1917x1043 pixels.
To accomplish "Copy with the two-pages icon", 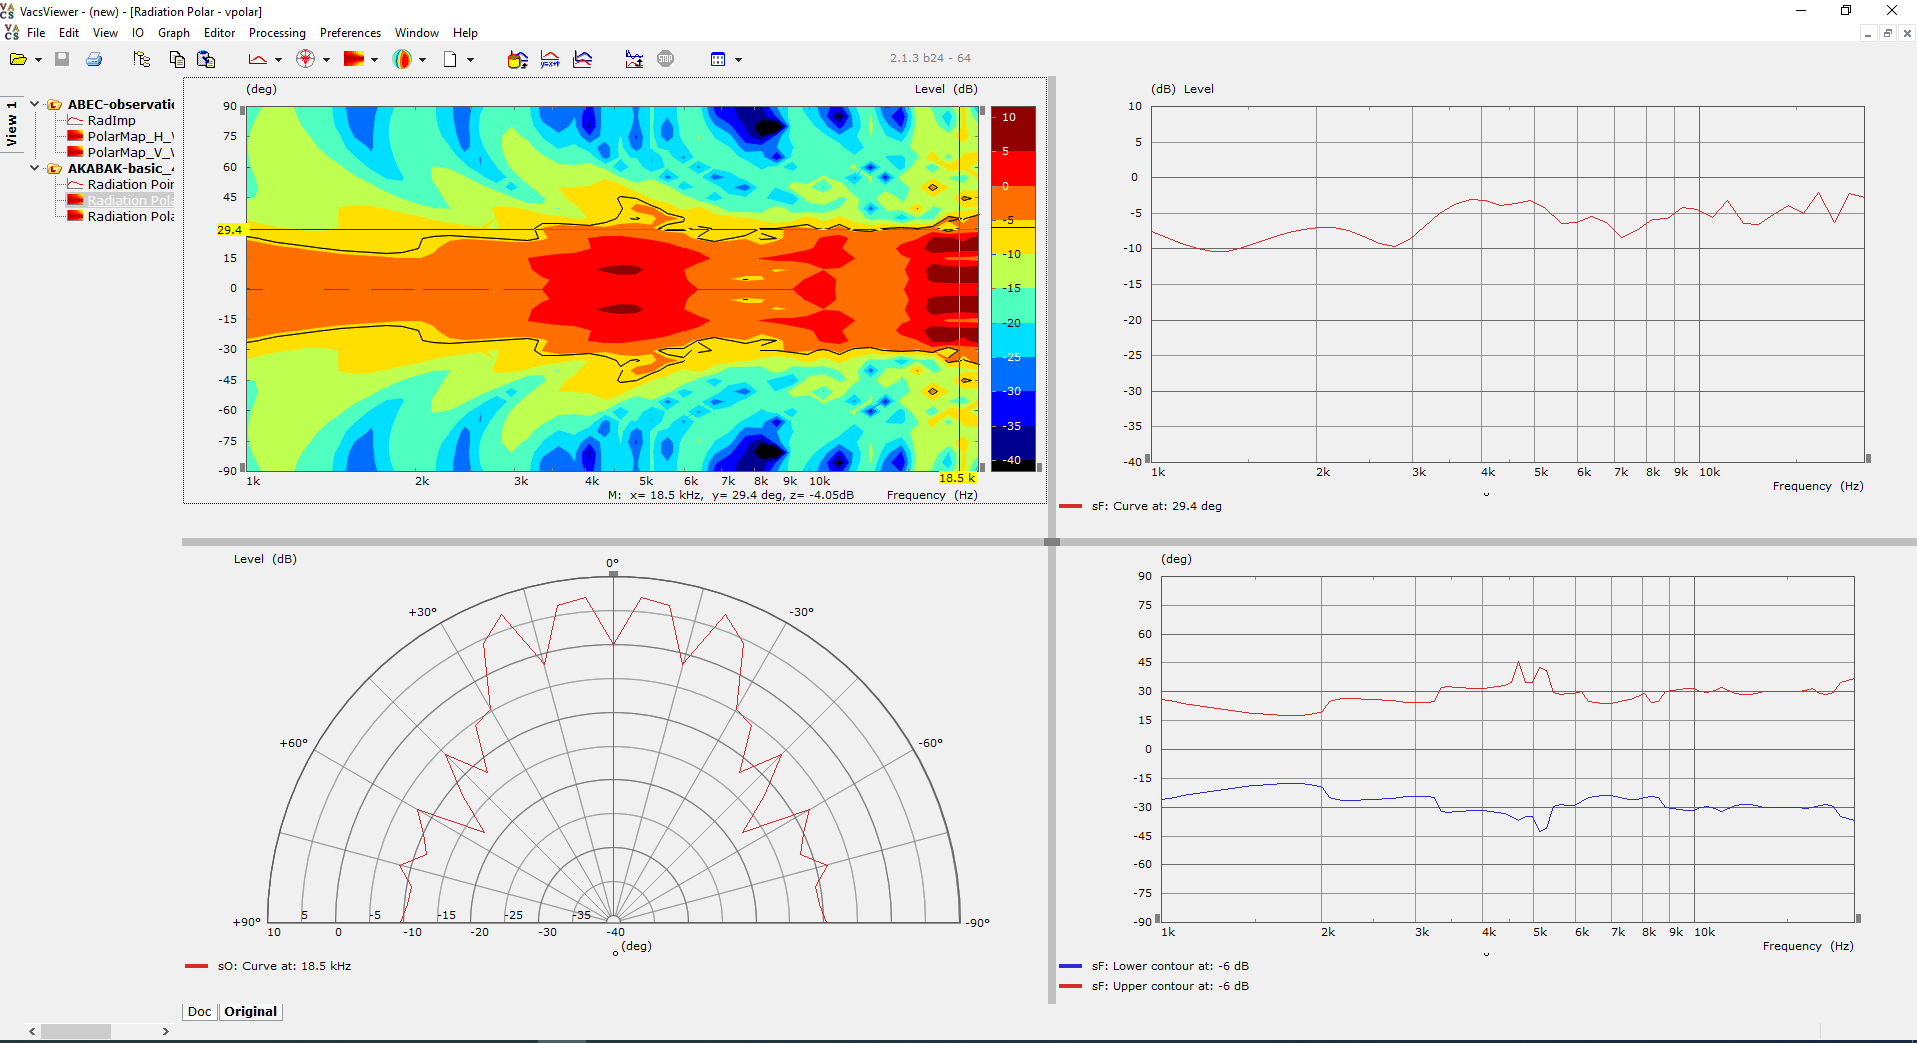I will [x=177, y=59].
